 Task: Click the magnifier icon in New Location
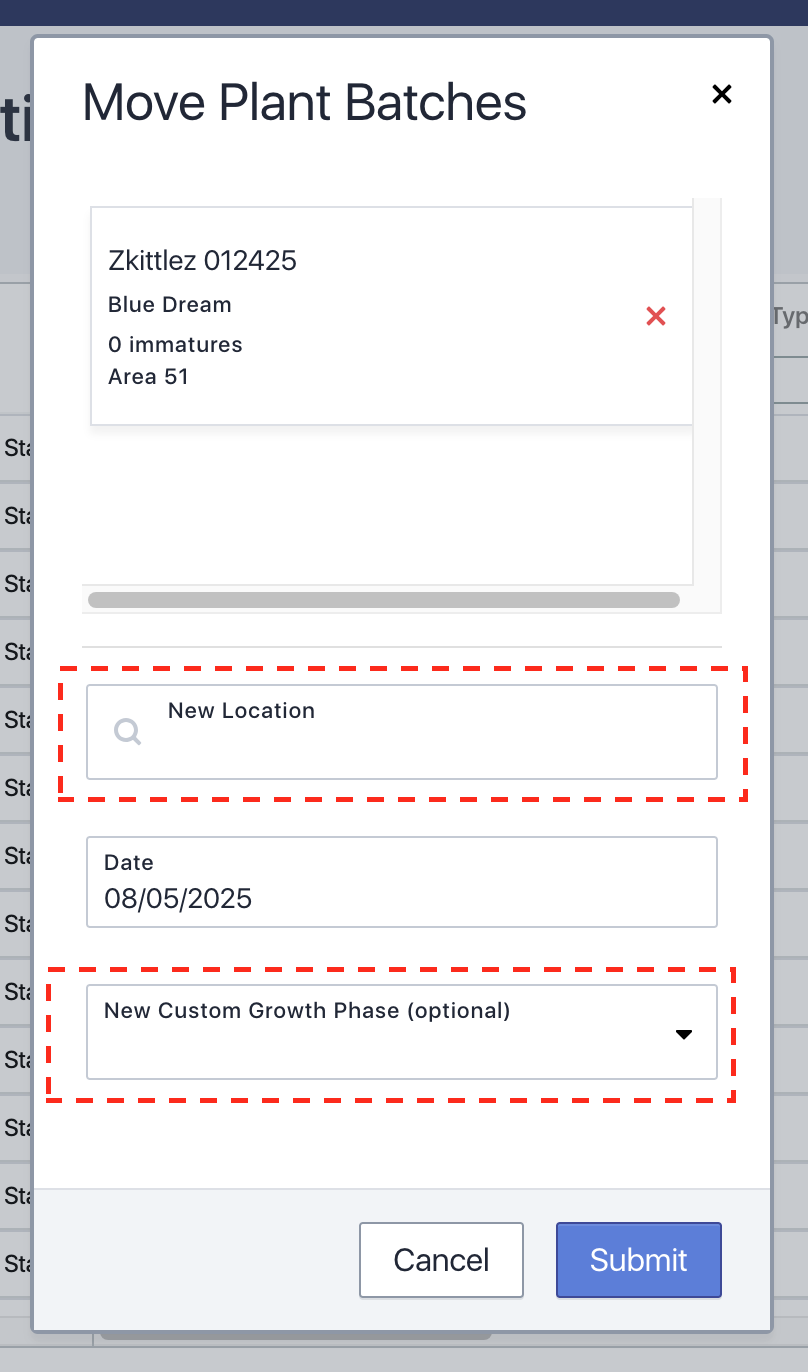(x=127, y=732)
